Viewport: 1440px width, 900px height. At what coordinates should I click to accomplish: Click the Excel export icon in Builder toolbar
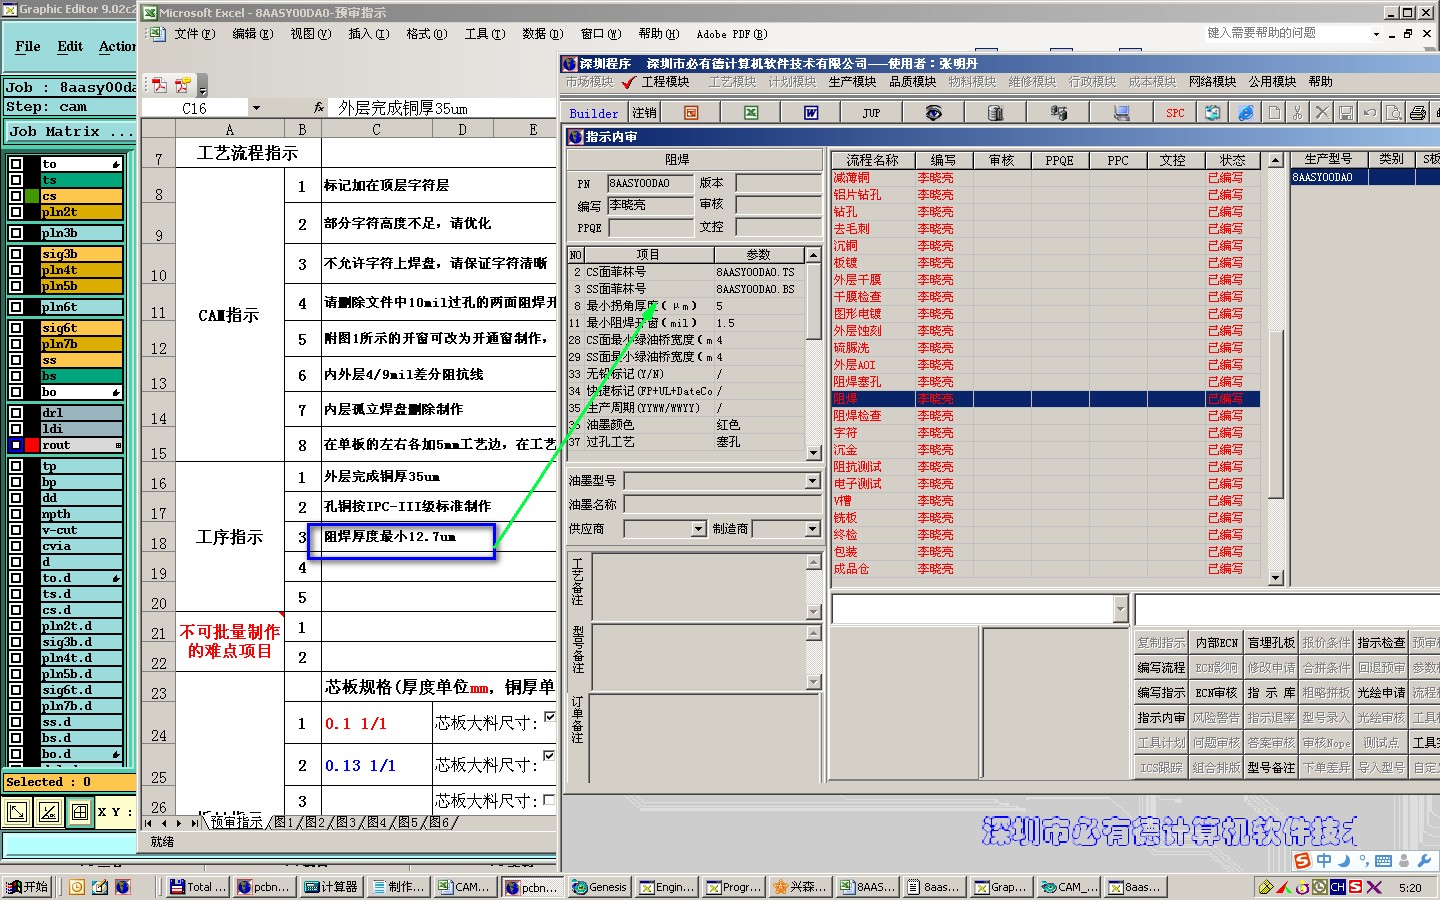751,113
